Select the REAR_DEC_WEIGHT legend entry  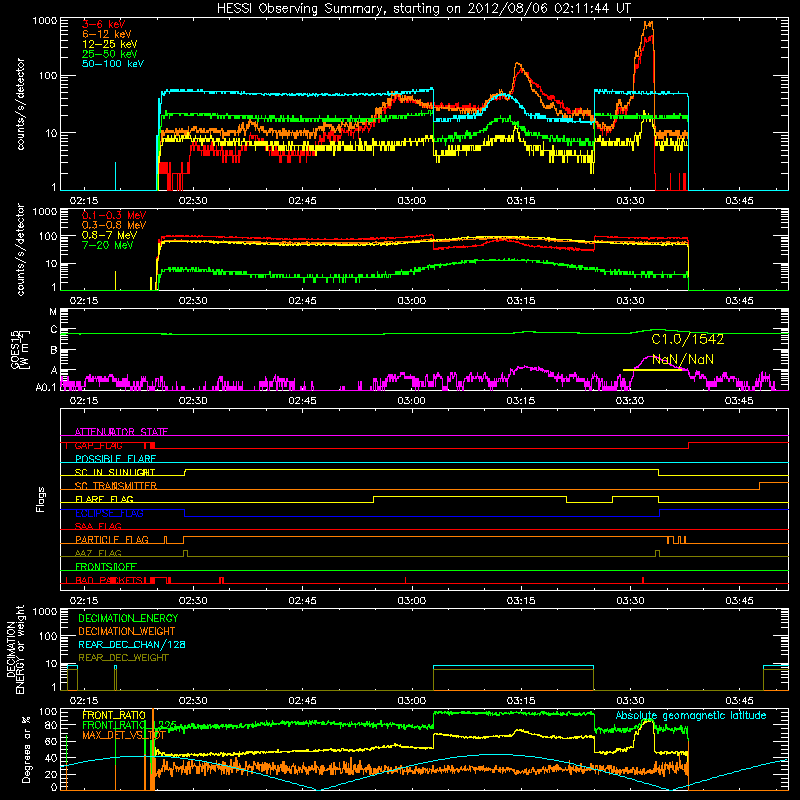(123, 658)
